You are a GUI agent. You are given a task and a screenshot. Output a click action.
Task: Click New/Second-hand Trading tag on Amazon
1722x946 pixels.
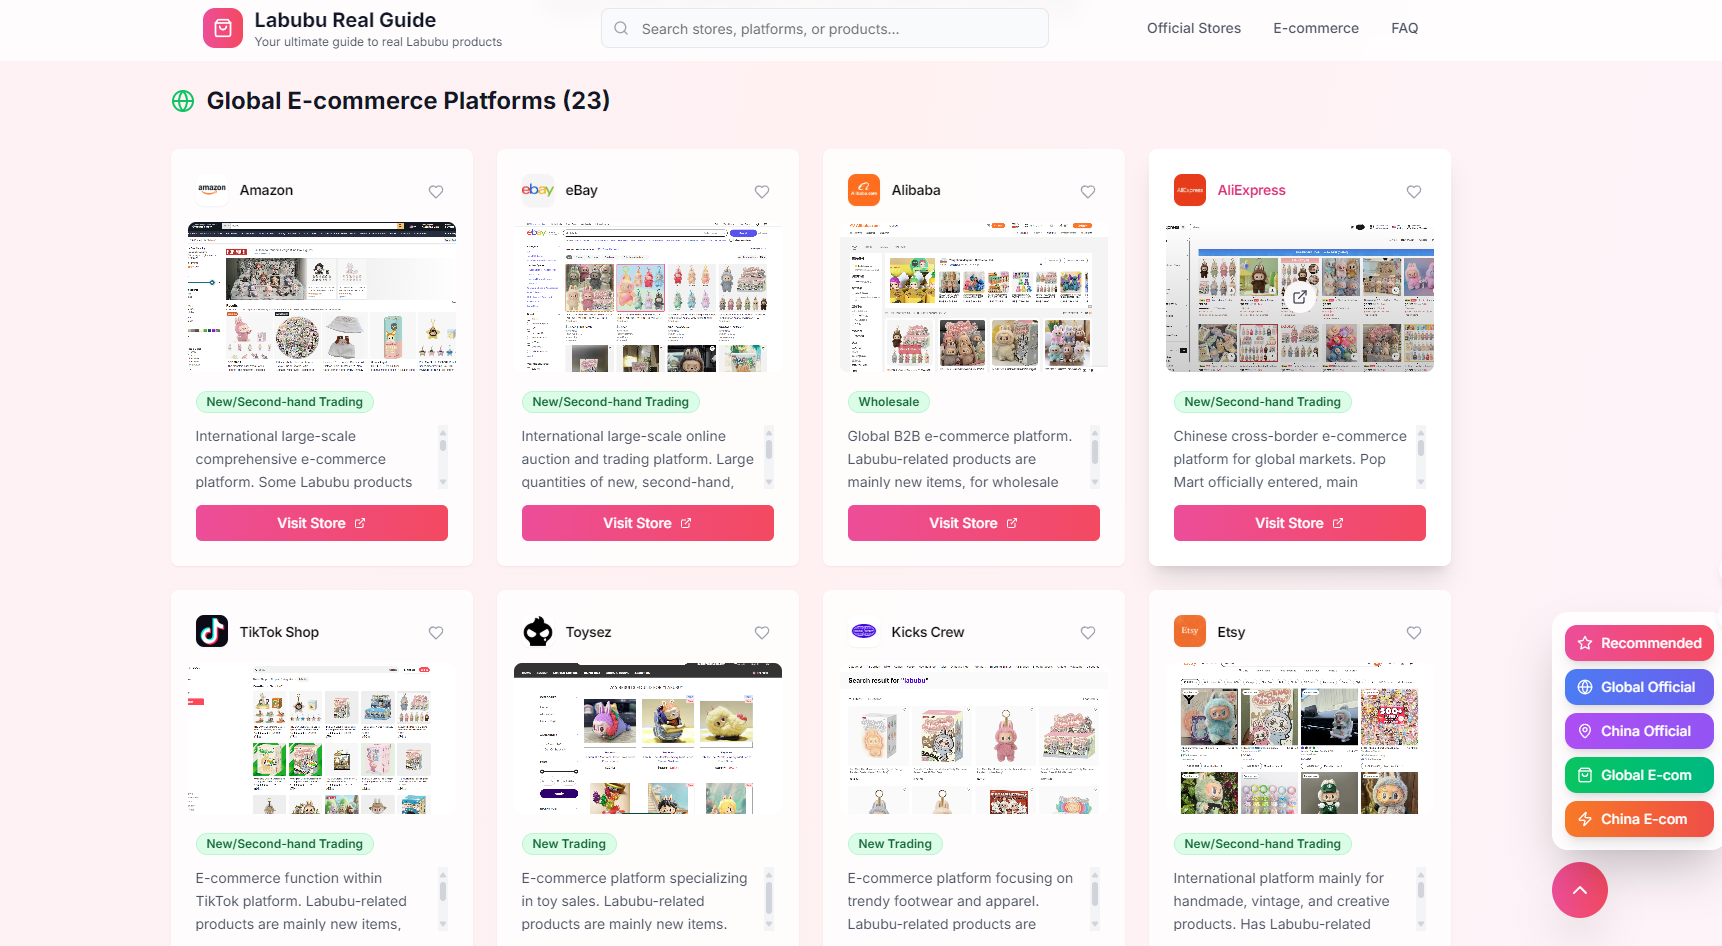pyautogui.click(x=285, y=402)
